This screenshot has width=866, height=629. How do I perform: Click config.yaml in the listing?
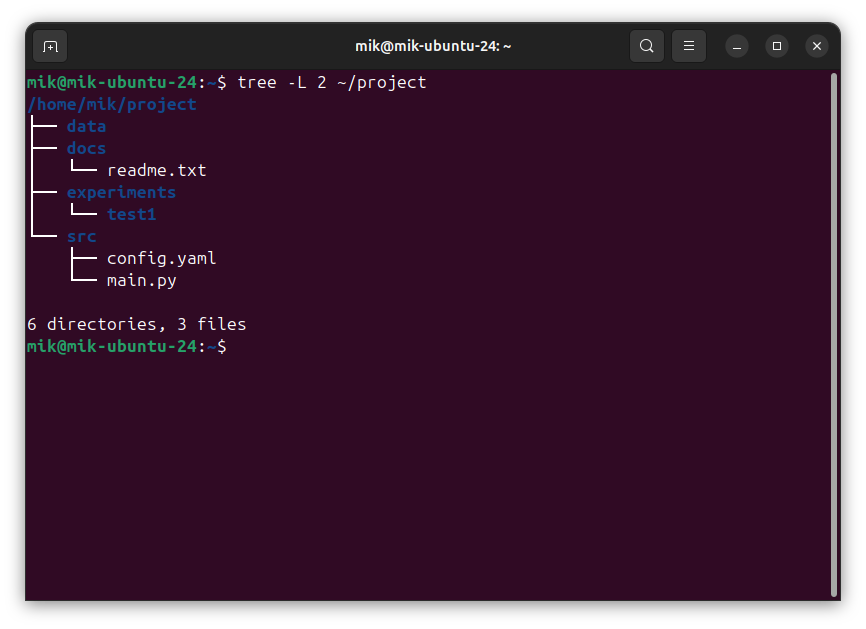tap(161, 258)
